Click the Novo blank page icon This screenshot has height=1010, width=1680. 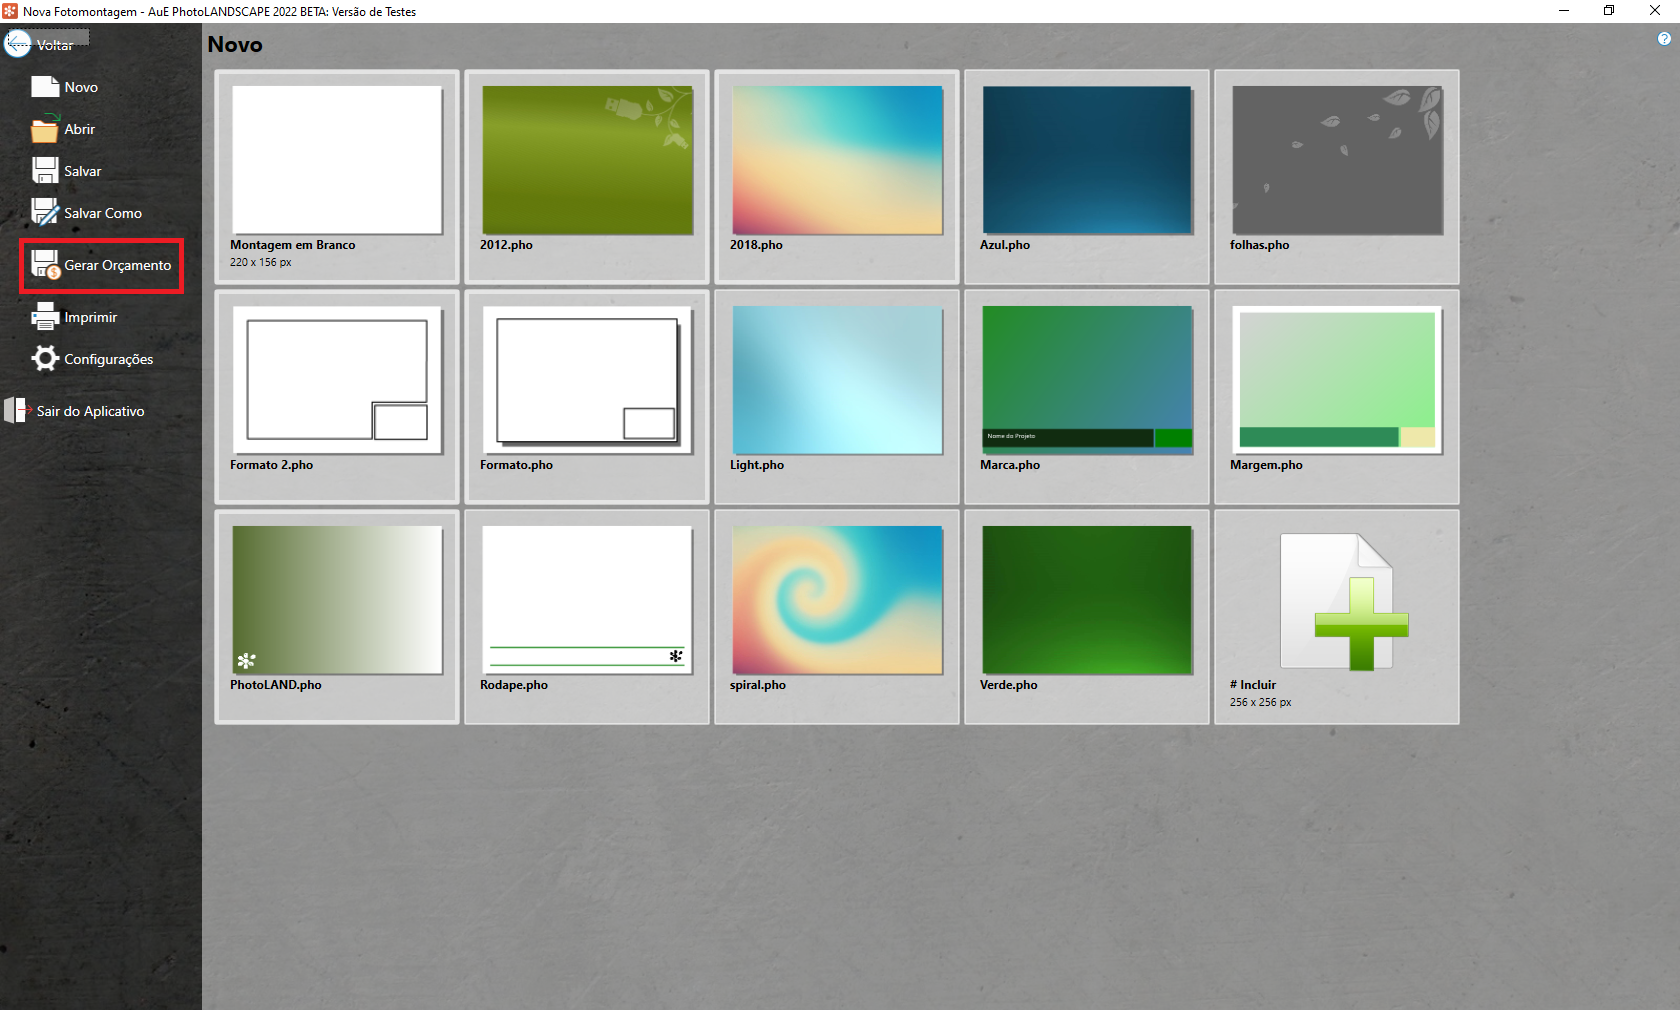(45, 87)
